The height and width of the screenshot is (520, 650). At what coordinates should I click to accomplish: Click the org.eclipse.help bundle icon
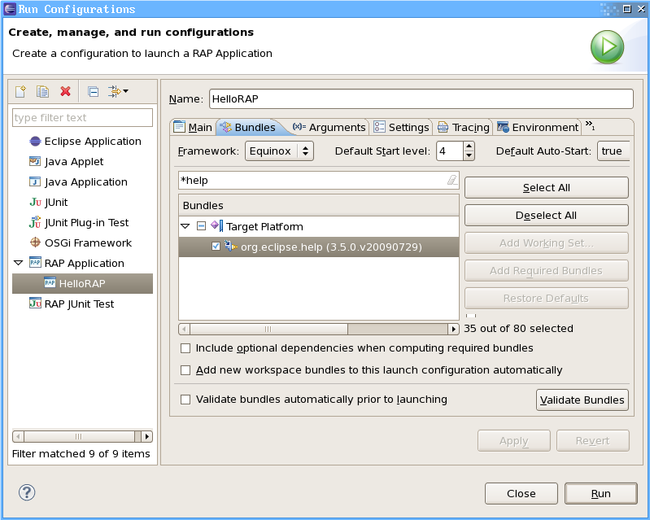click(x=230, y=247)
